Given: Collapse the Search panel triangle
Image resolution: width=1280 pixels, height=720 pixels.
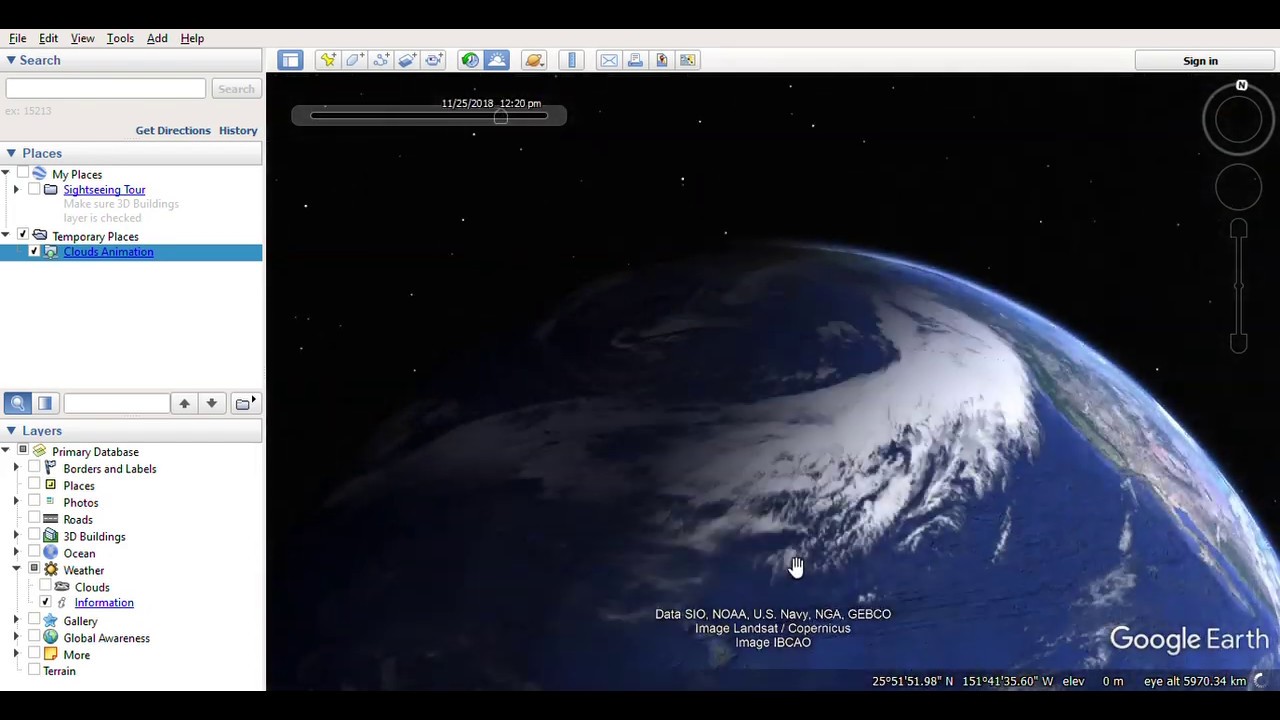Looking at the screenshot, I should coord(10,60).
